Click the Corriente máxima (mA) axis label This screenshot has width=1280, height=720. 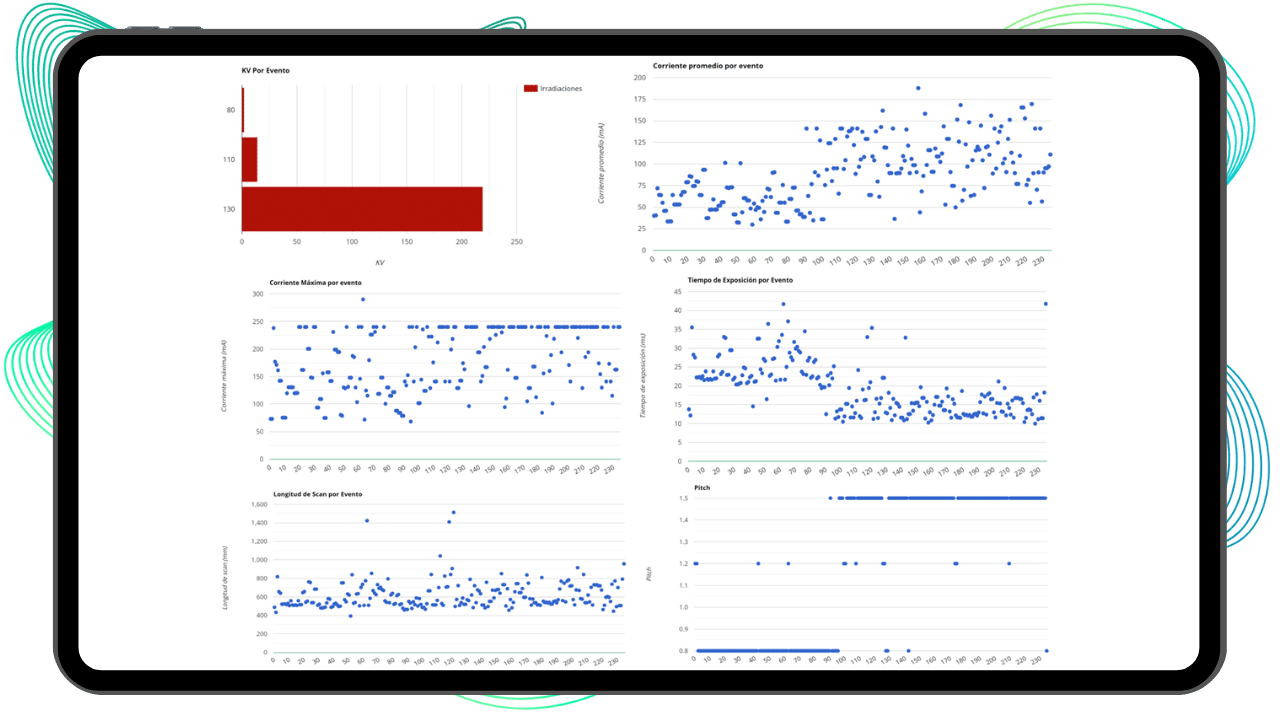point(224,376)
